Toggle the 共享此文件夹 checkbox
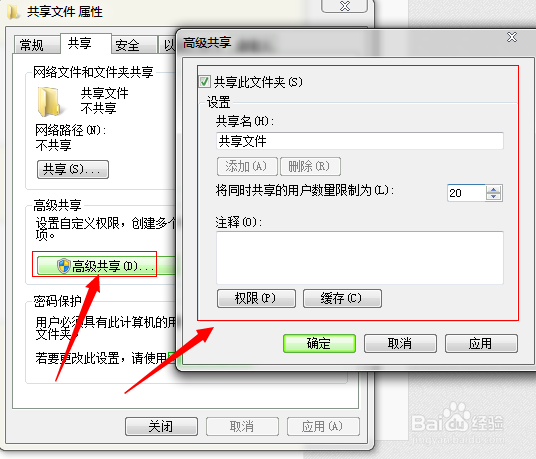 (204, 82)
